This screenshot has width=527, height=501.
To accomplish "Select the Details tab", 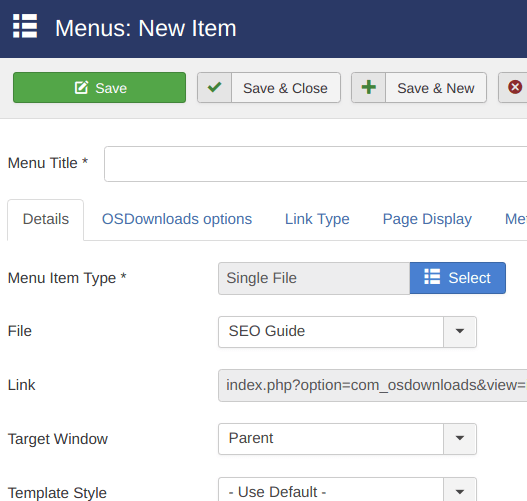I will 46,219.
